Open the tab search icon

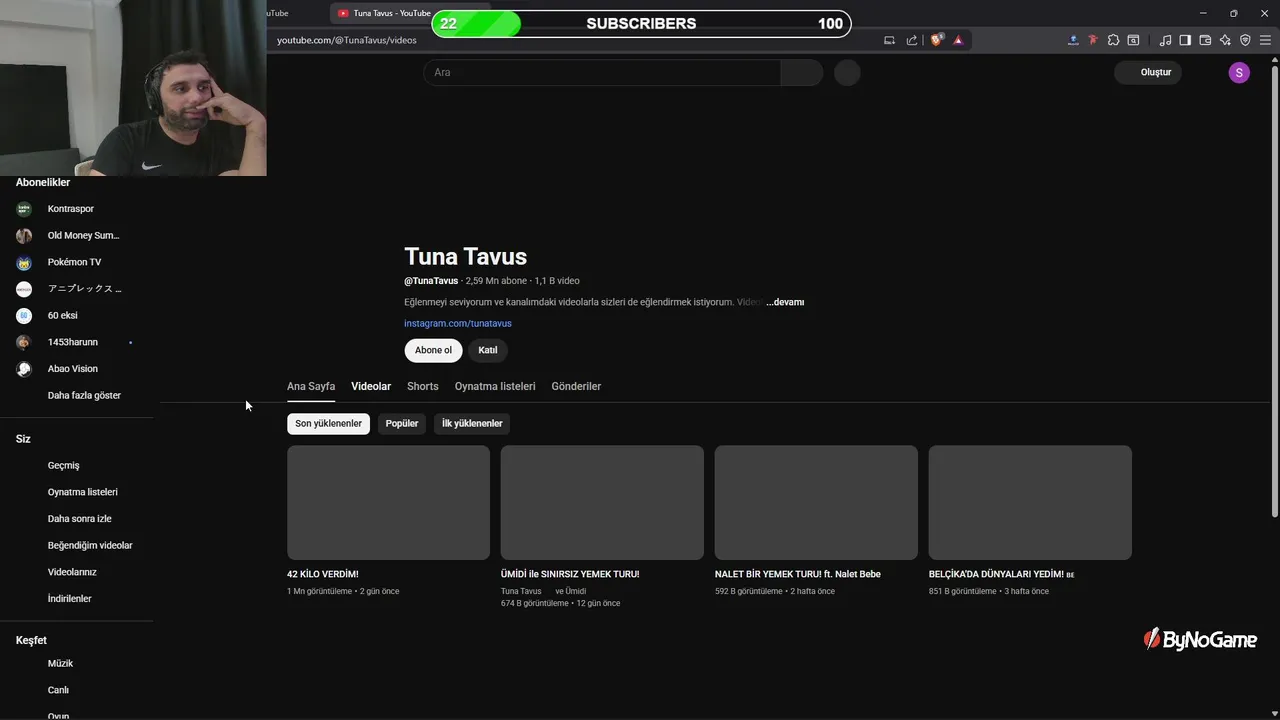[1133, 40]
